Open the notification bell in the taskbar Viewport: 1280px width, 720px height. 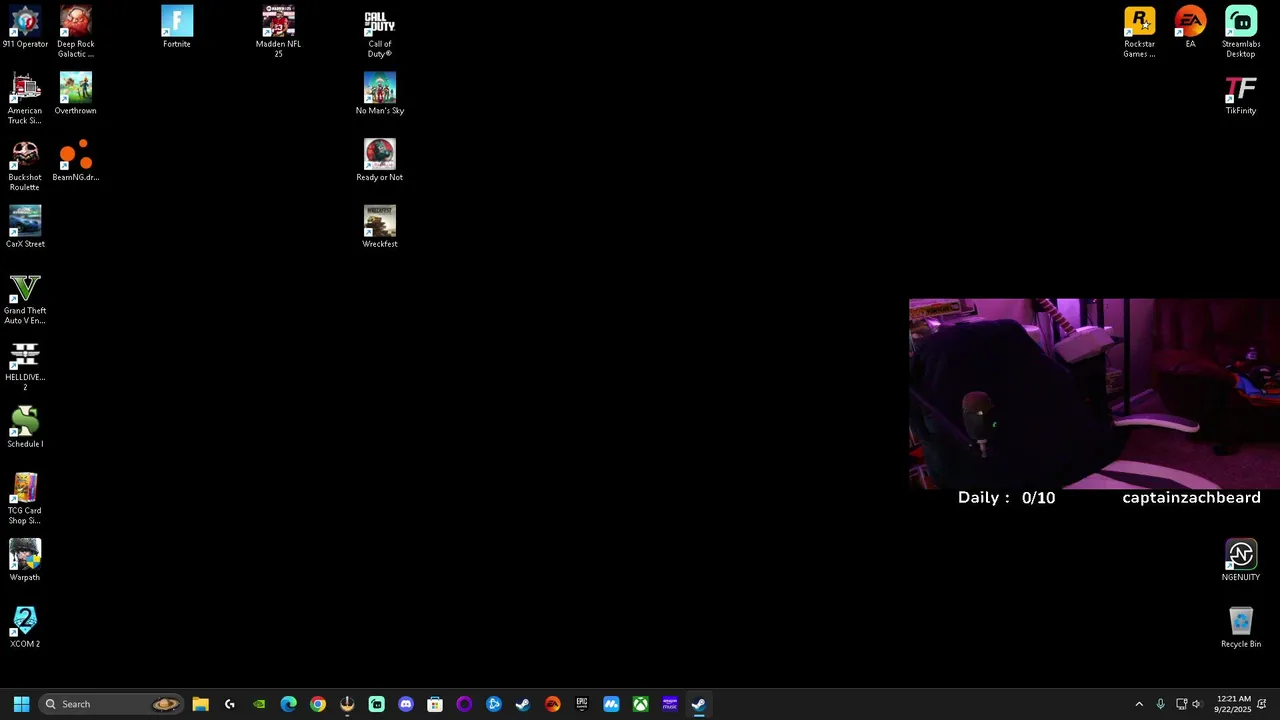point(1263,704)
